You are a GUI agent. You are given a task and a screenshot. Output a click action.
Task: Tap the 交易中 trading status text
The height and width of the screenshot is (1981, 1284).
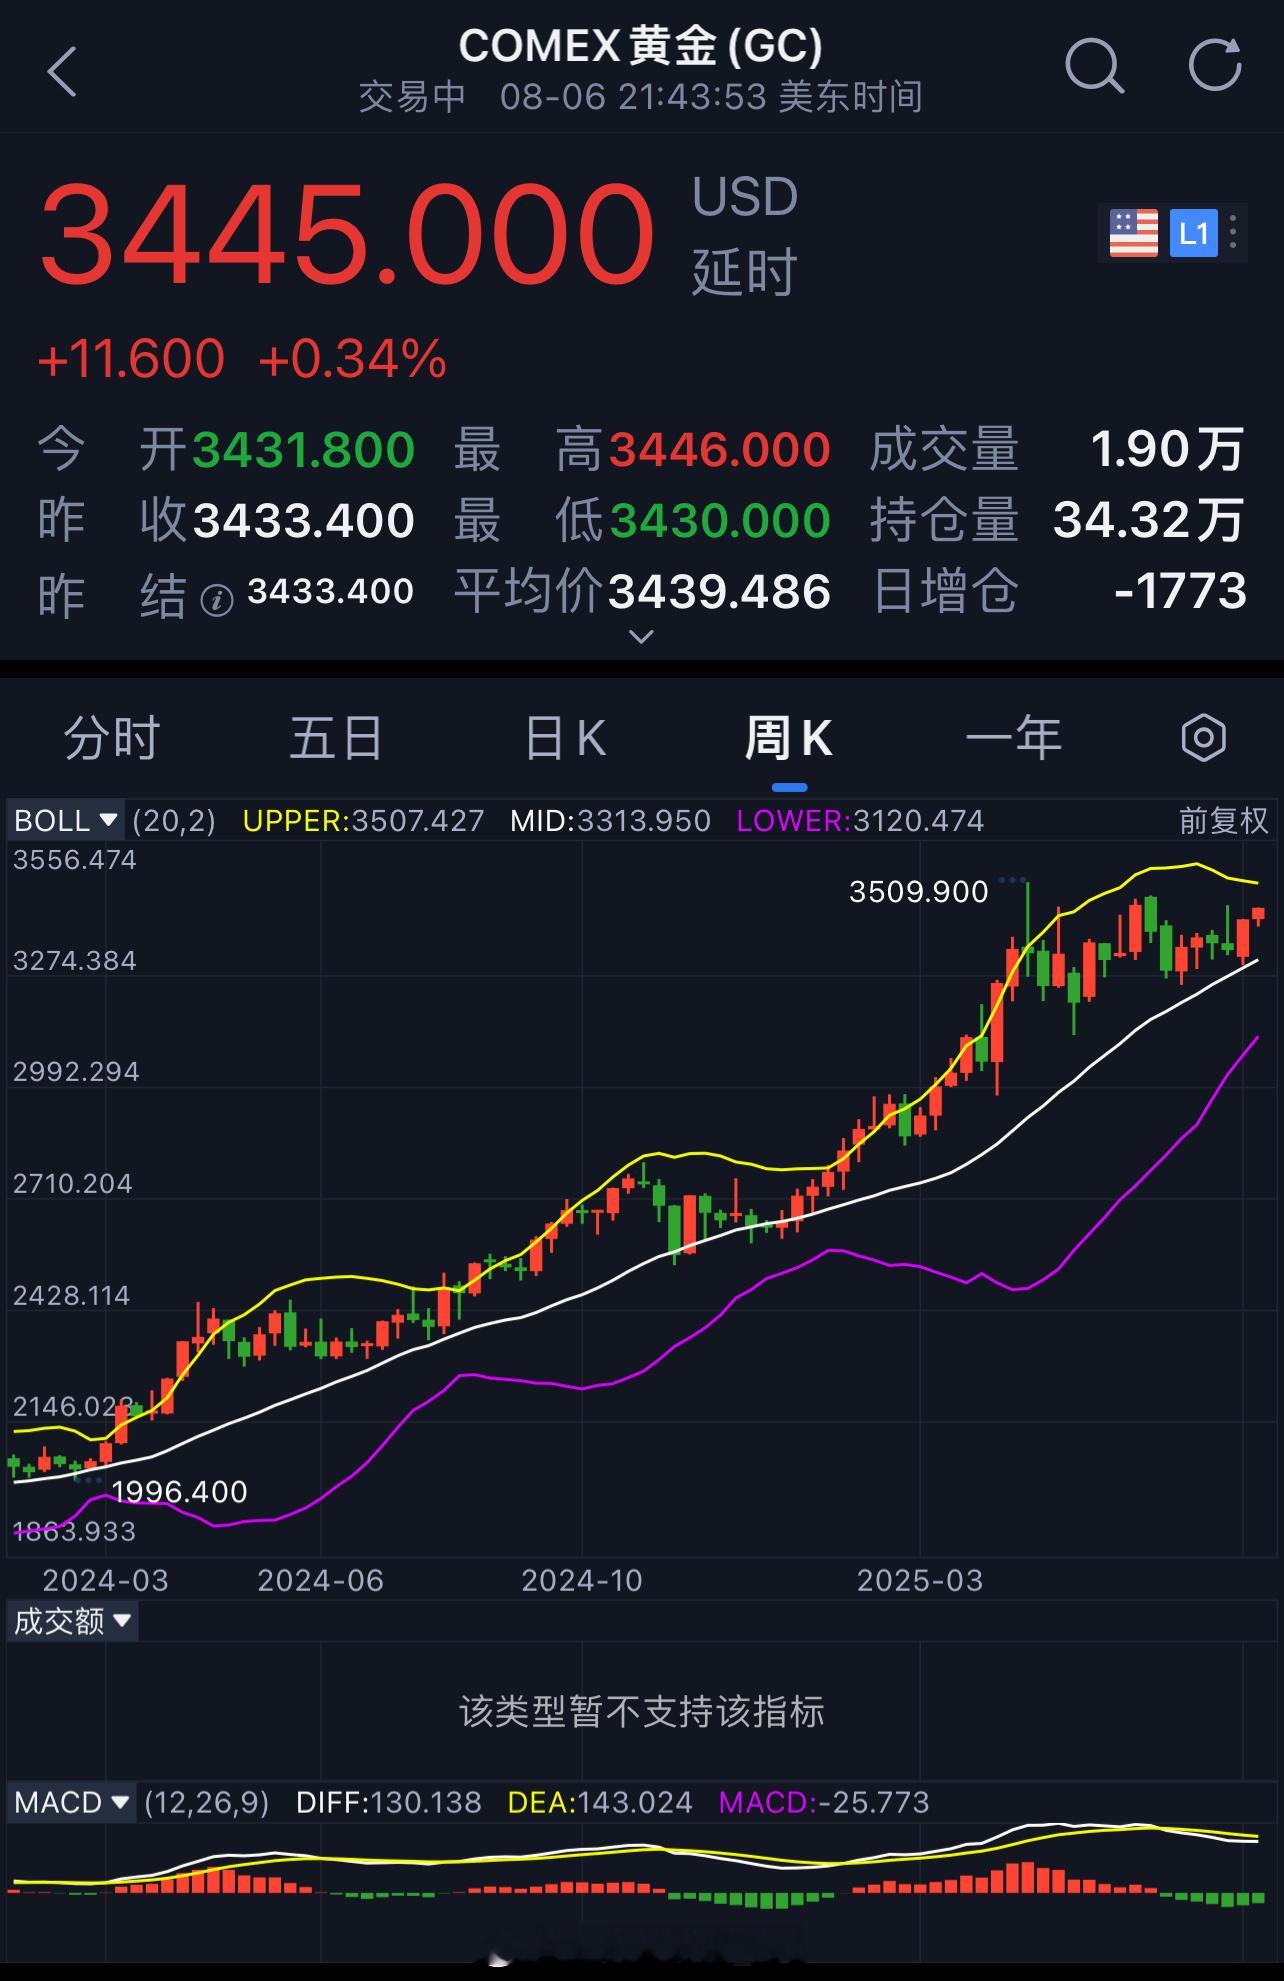[412, 97]
